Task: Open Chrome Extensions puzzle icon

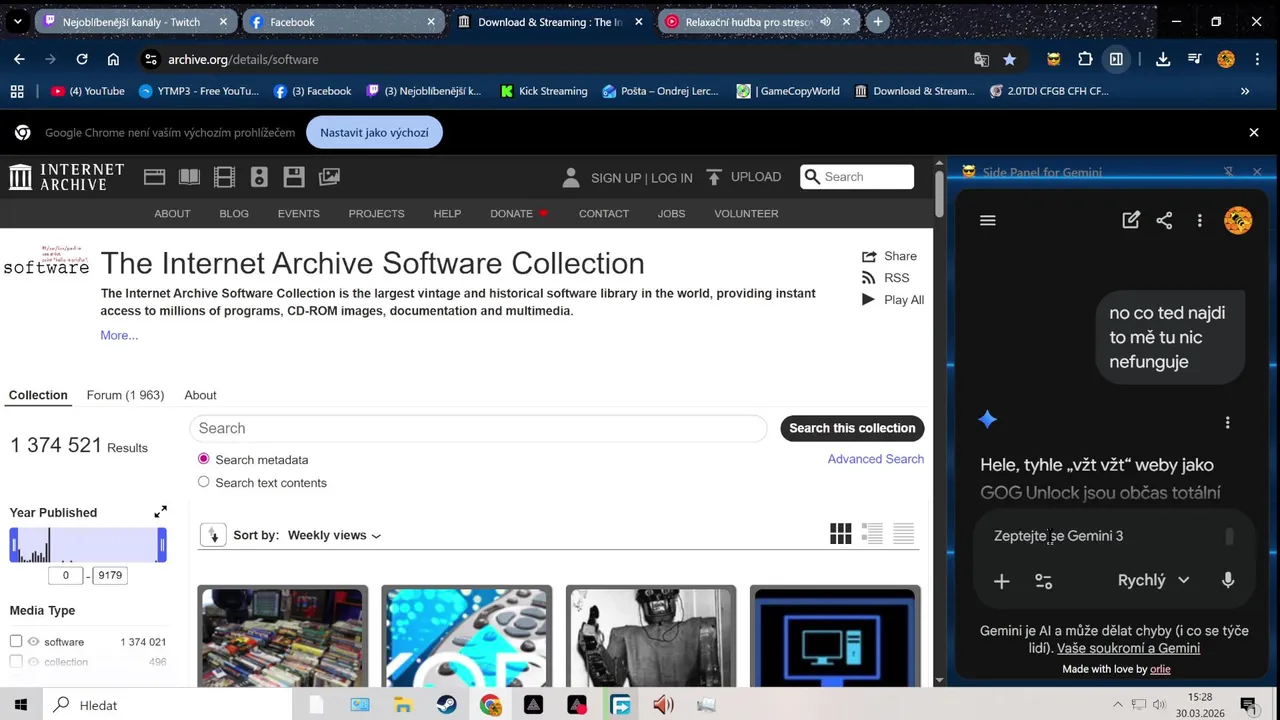Action: coord(1085,59)
